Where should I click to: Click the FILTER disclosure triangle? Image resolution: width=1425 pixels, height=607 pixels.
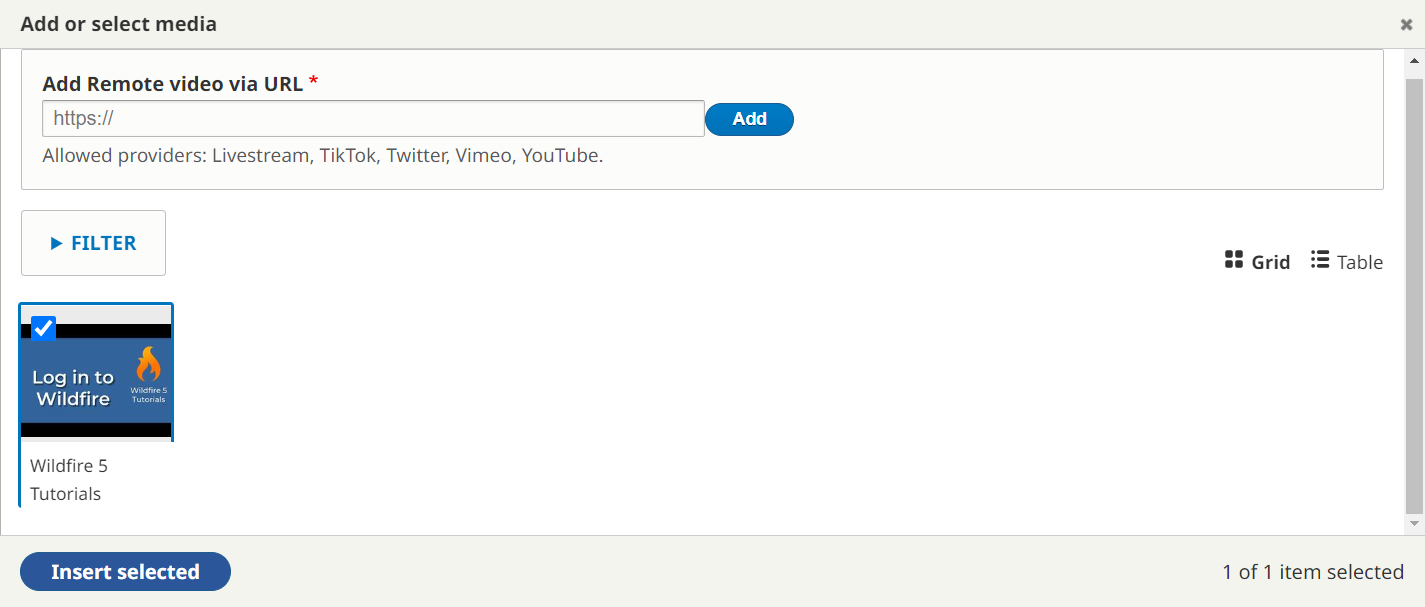(57, 243)
